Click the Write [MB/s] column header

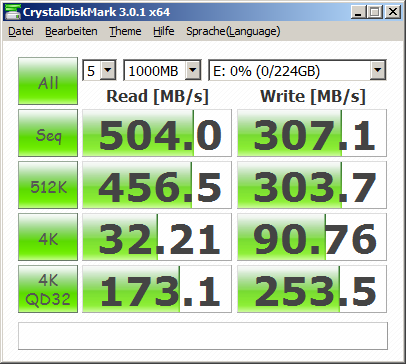click(313, 97)
